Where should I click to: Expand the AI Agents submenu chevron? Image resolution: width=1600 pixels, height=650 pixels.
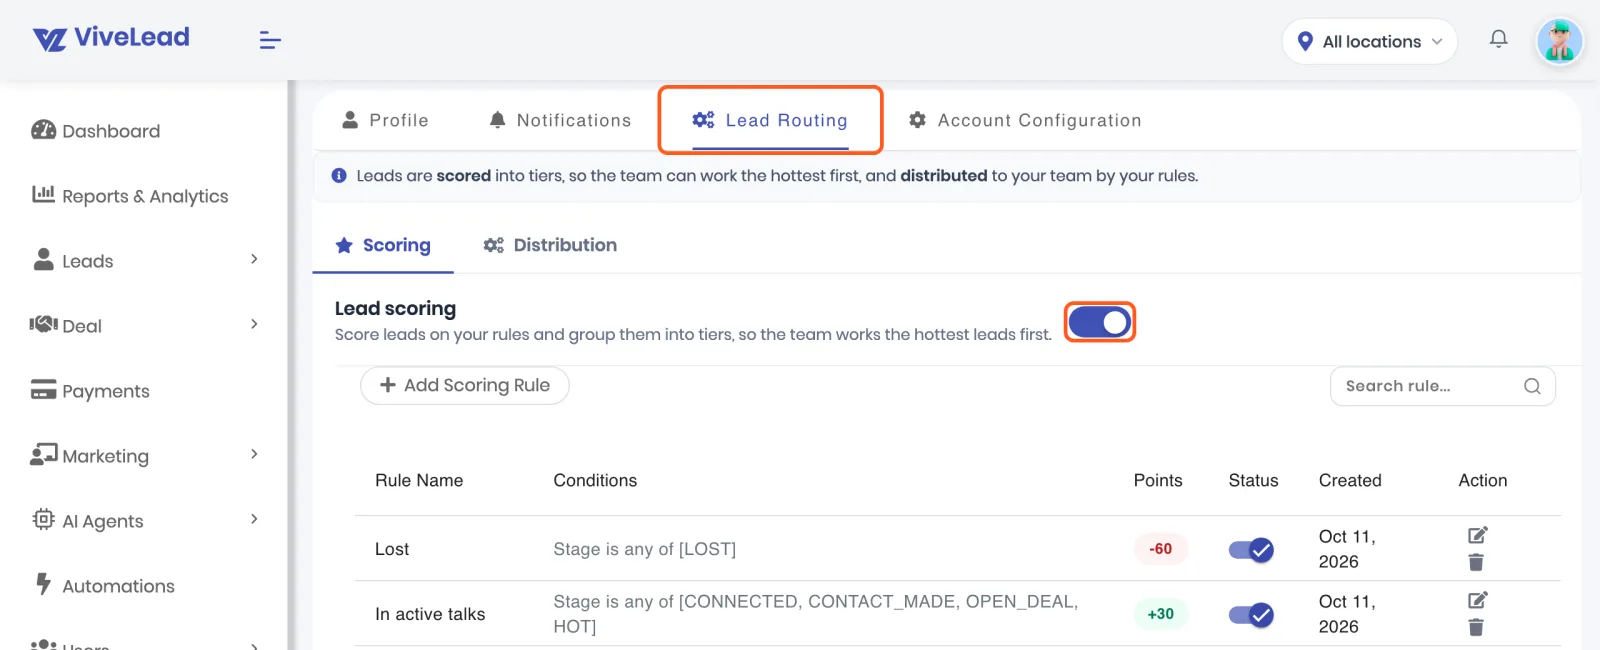[x=254, y=519]
